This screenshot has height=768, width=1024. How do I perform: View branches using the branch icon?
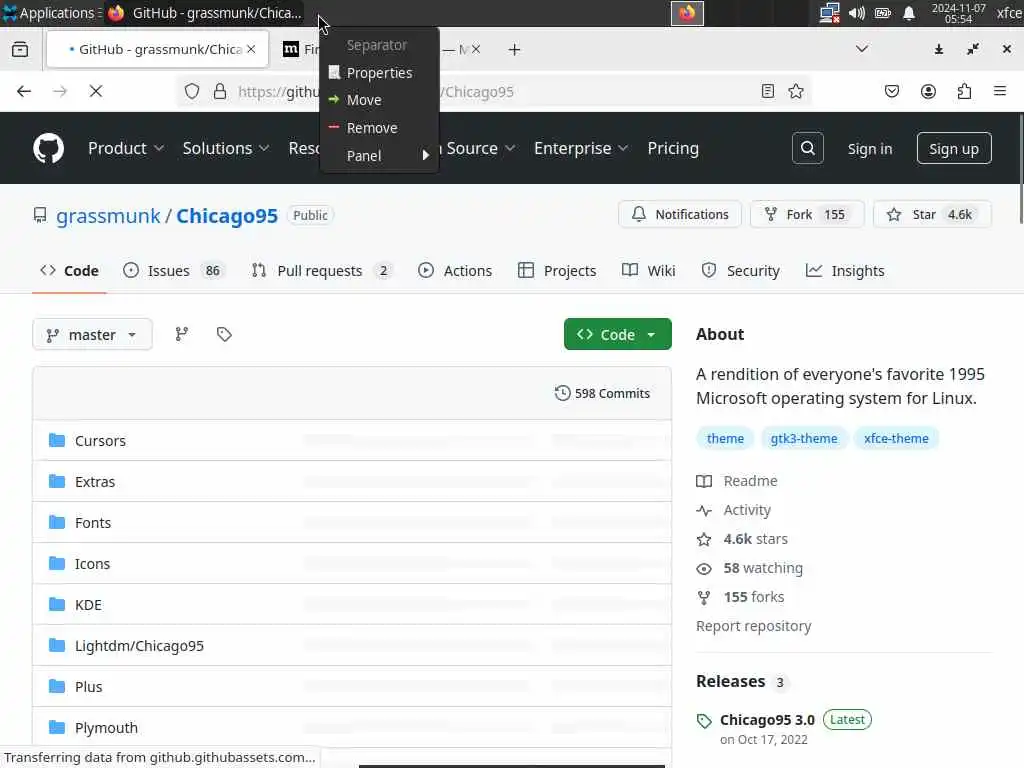tap(182, 334)
